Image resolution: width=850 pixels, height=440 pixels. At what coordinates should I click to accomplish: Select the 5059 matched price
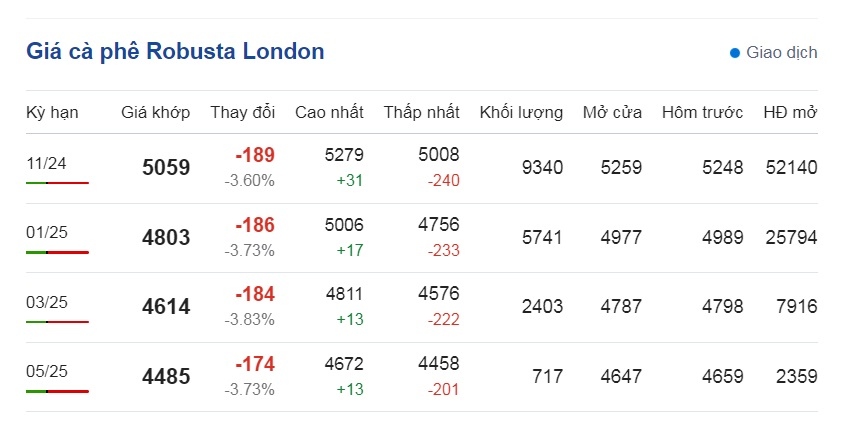[x=166, y=167]
